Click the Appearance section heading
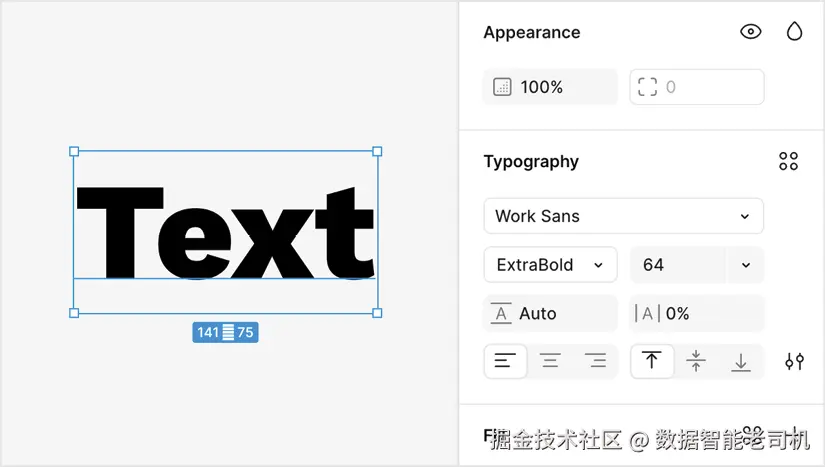The width and height of the screenshot is (825, 467). coord(532,33)
